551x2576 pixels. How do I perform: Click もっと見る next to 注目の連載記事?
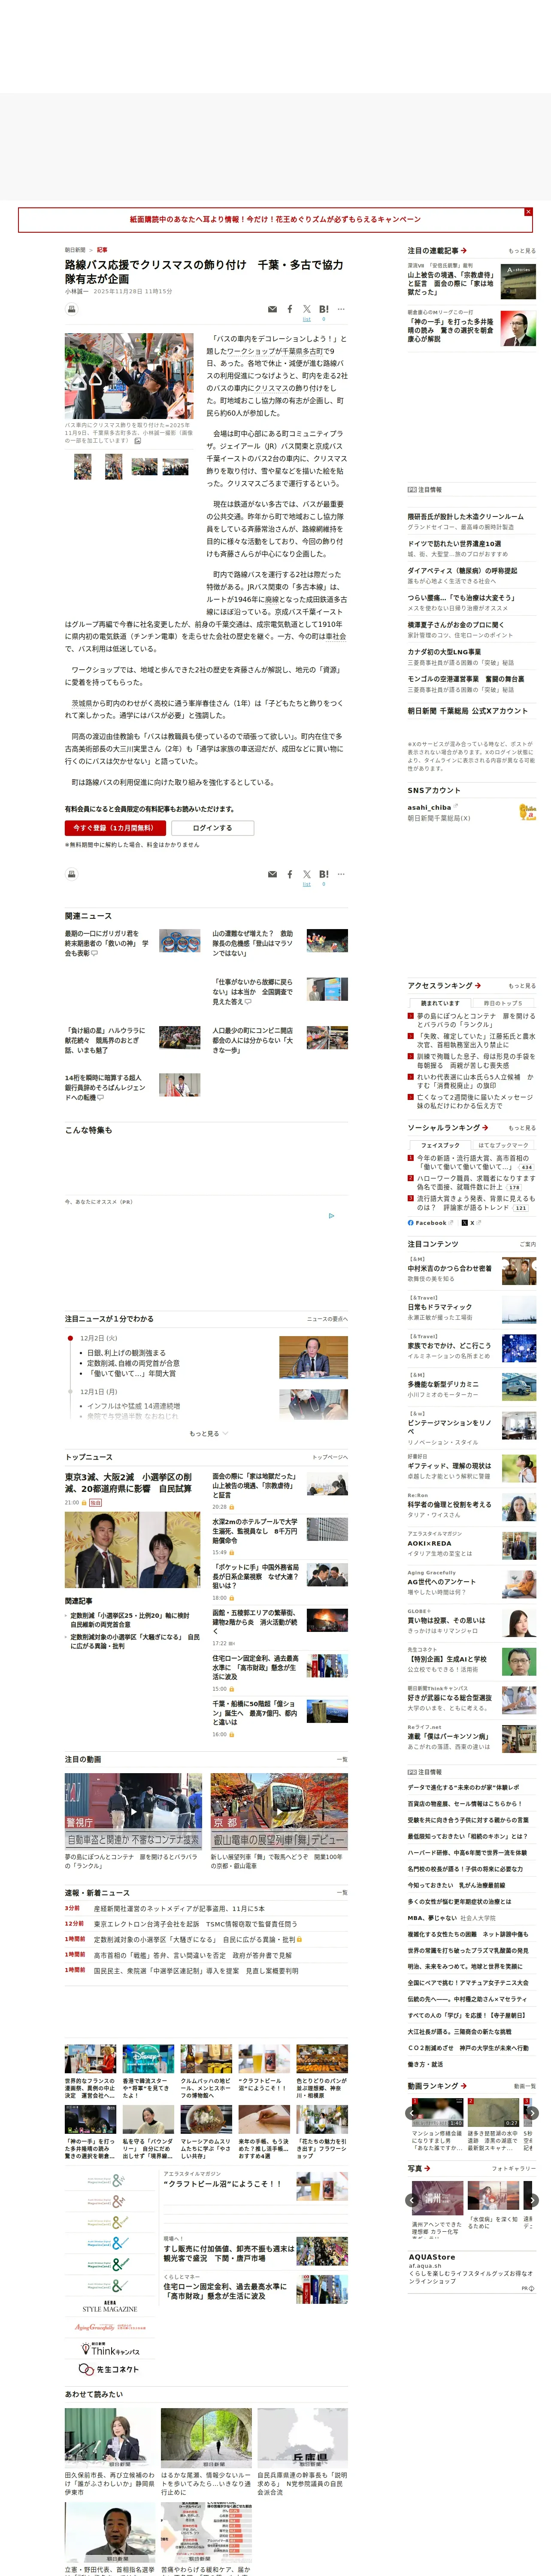[x=522, y=251]
